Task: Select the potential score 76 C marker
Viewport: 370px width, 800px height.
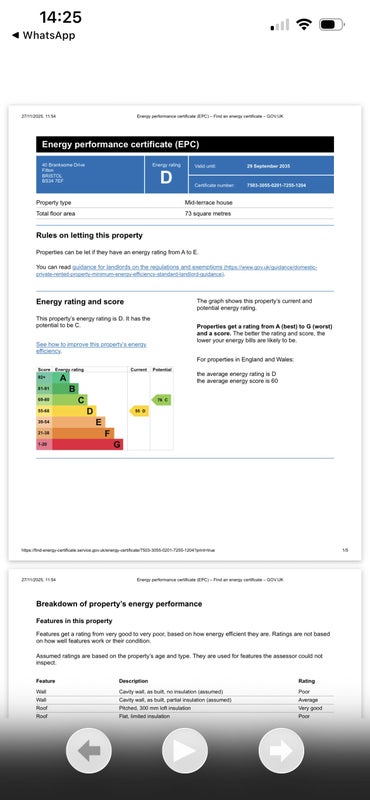Action: [161, 399]
